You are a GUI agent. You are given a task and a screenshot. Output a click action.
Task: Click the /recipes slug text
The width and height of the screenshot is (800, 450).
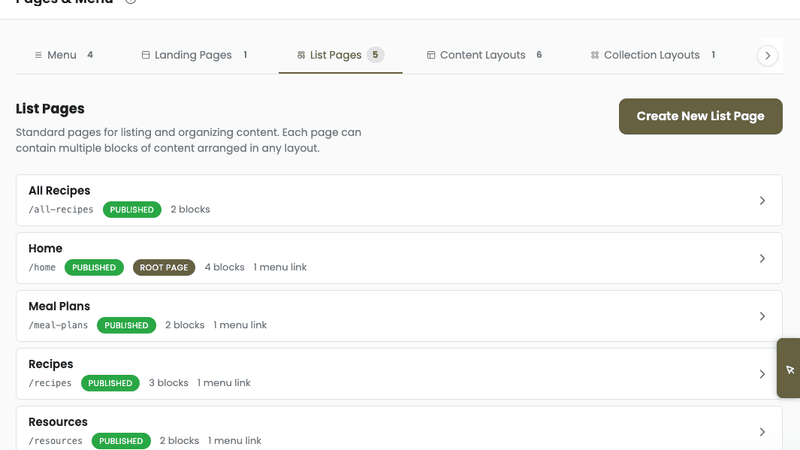pyautogui.click(x=50, y=383)
